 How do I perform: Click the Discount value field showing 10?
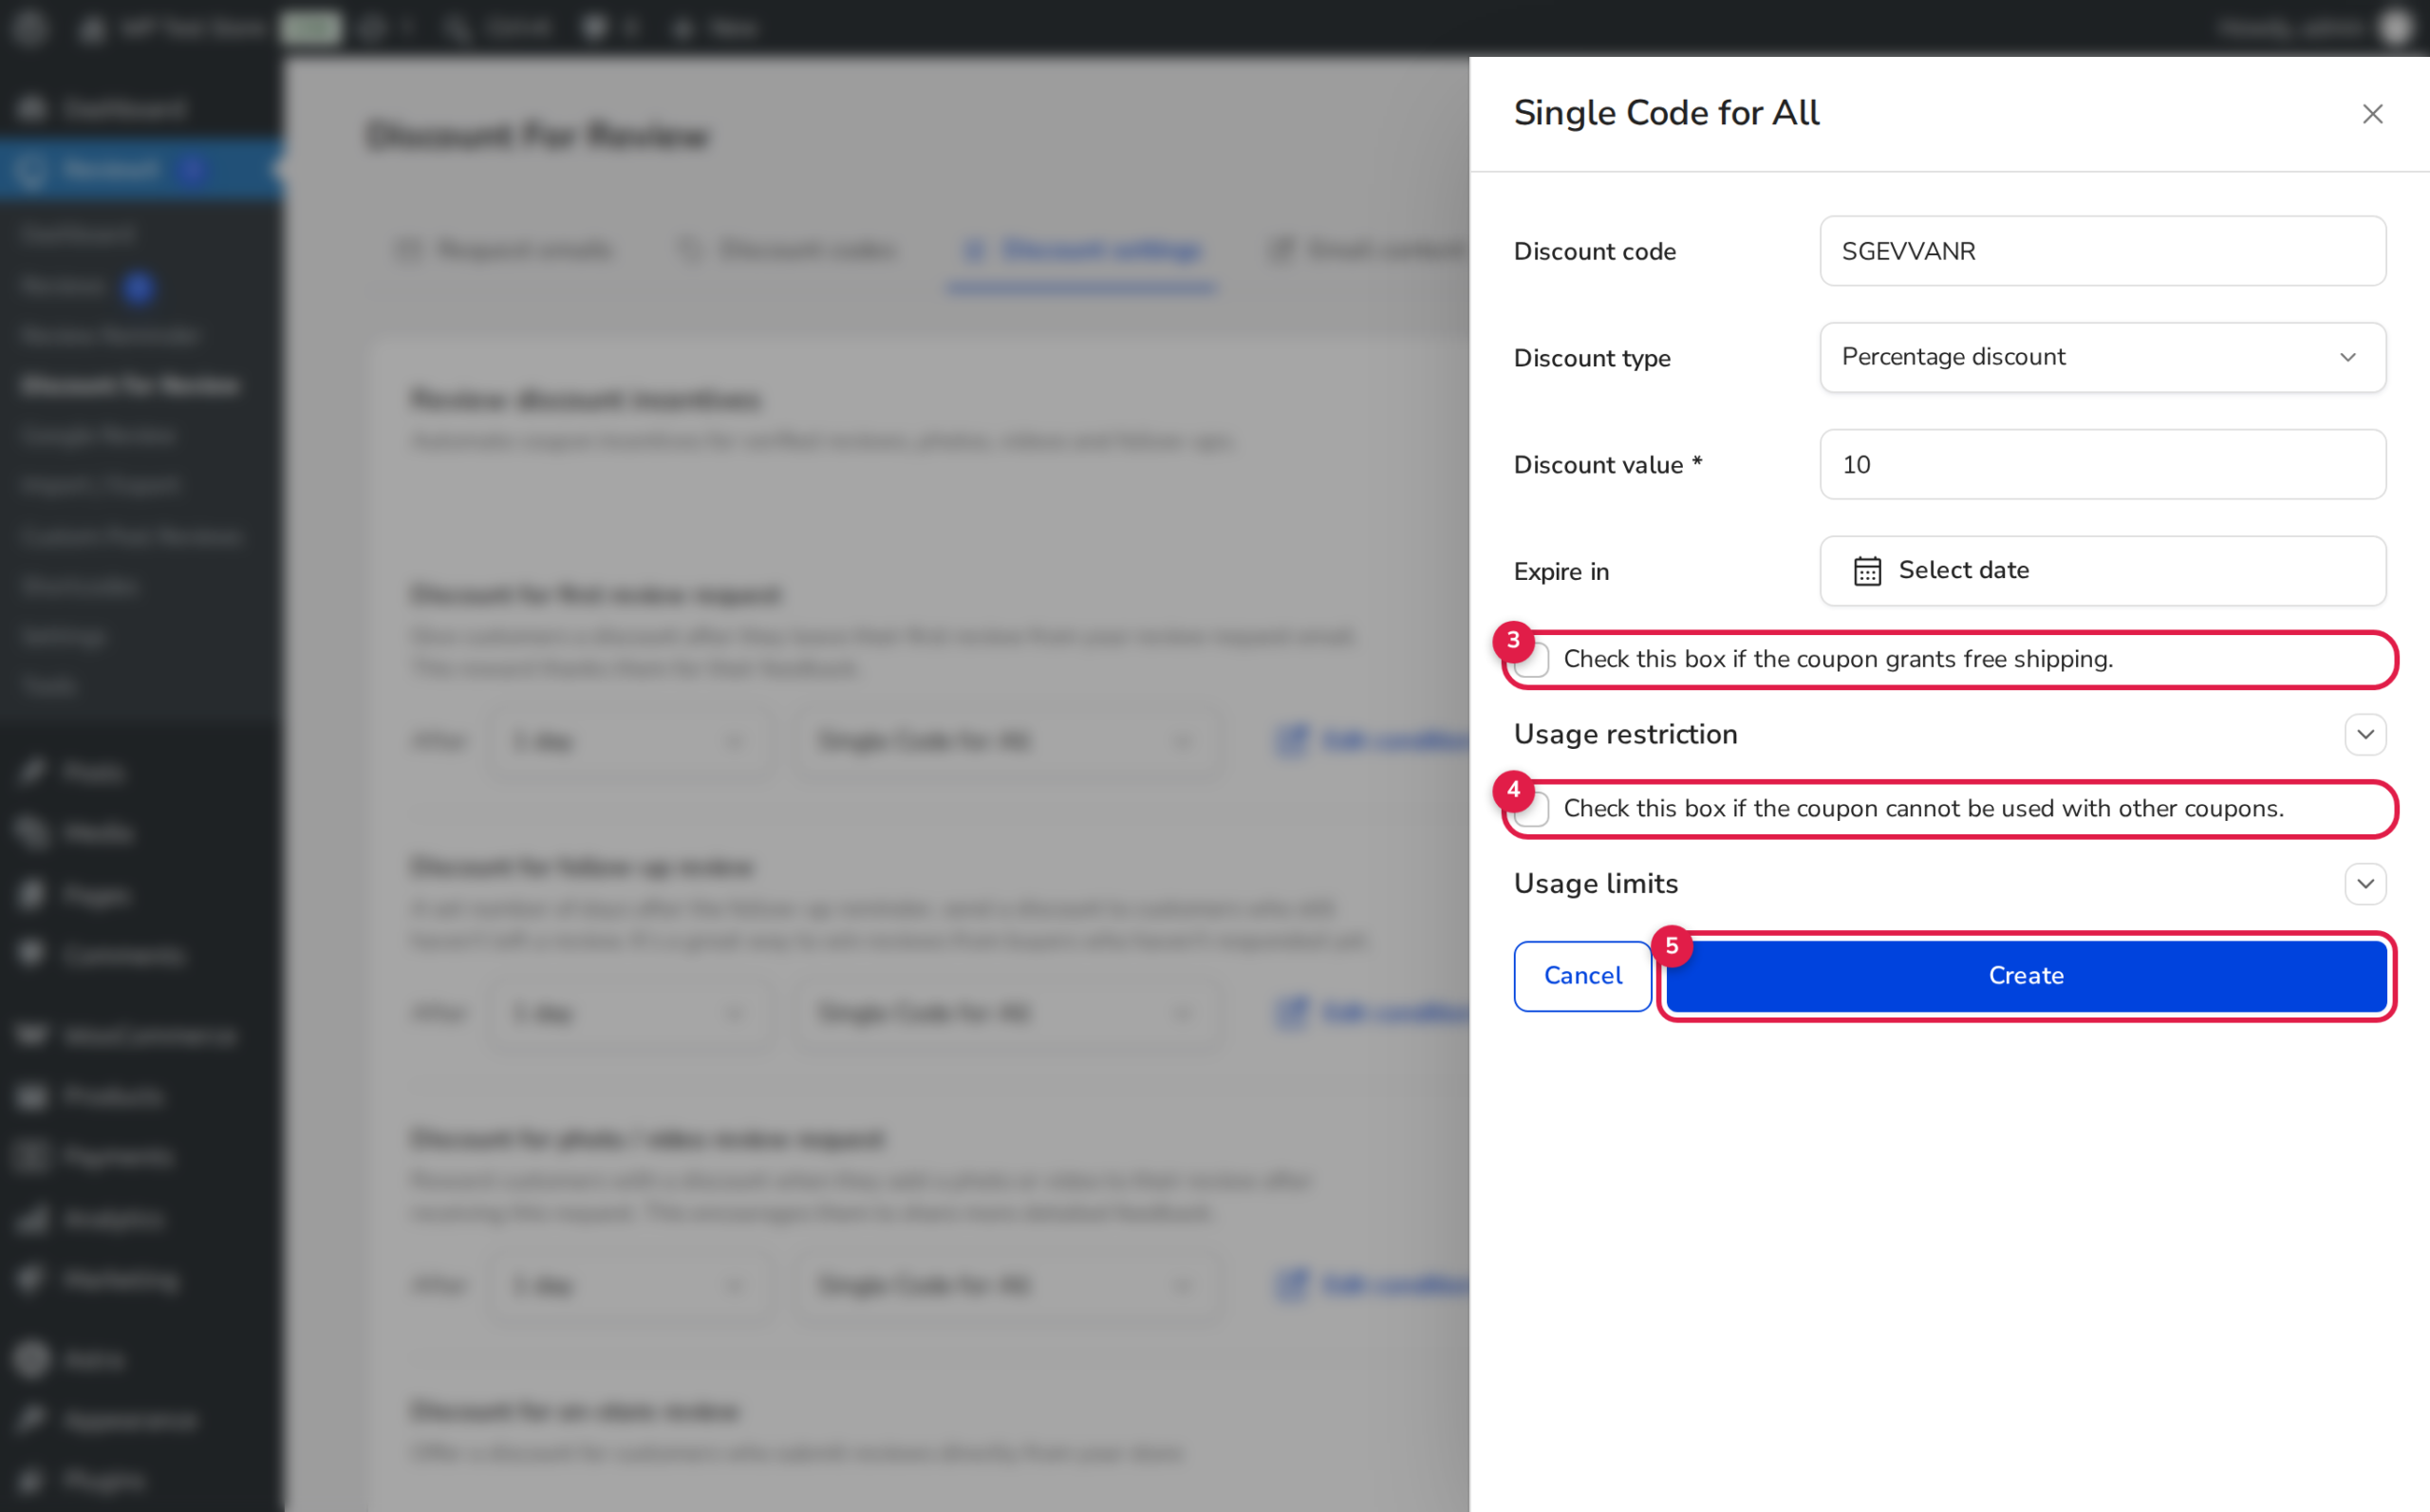pos(2102,464)
